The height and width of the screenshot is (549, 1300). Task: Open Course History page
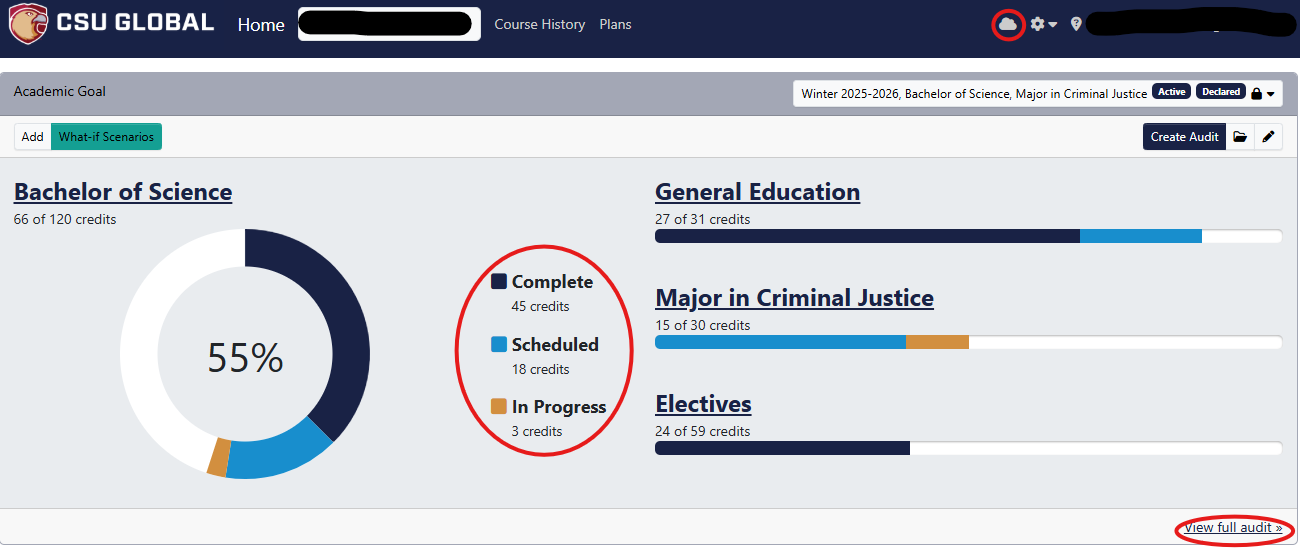point(539,24)
